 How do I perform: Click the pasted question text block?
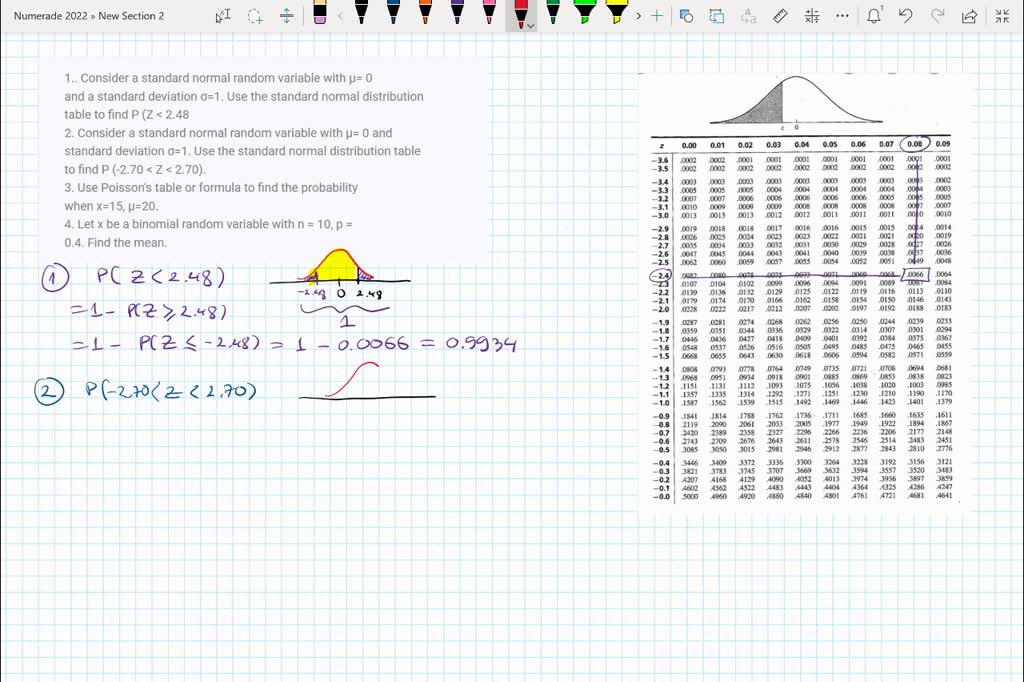click(264, 160)
